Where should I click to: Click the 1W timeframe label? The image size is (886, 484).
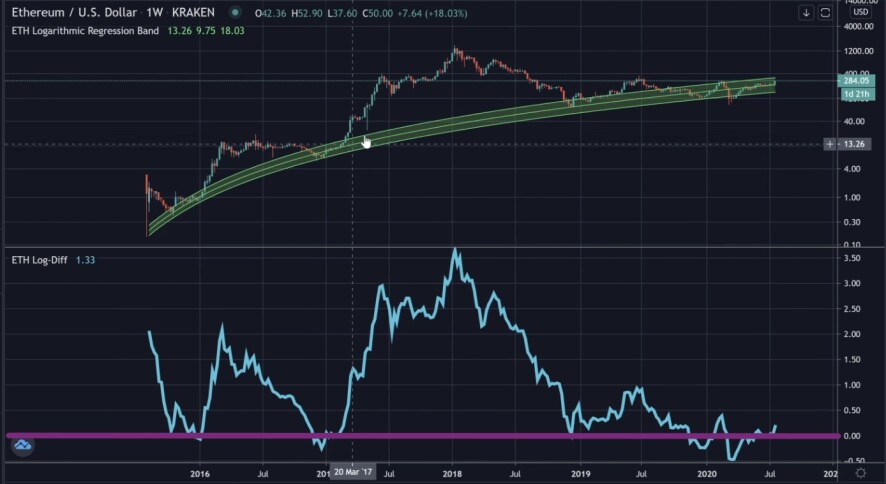tap(155, 12)
